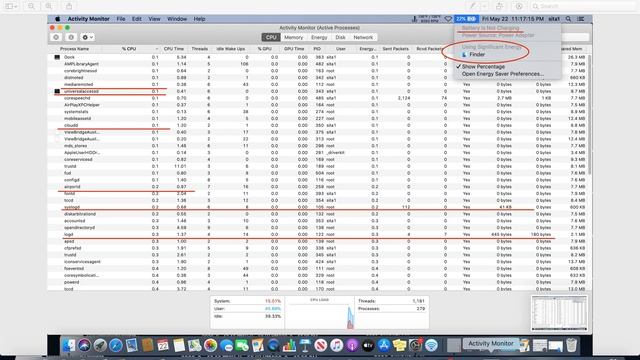Open Photos from the Dock
The image size is (640, 360).
210,345
